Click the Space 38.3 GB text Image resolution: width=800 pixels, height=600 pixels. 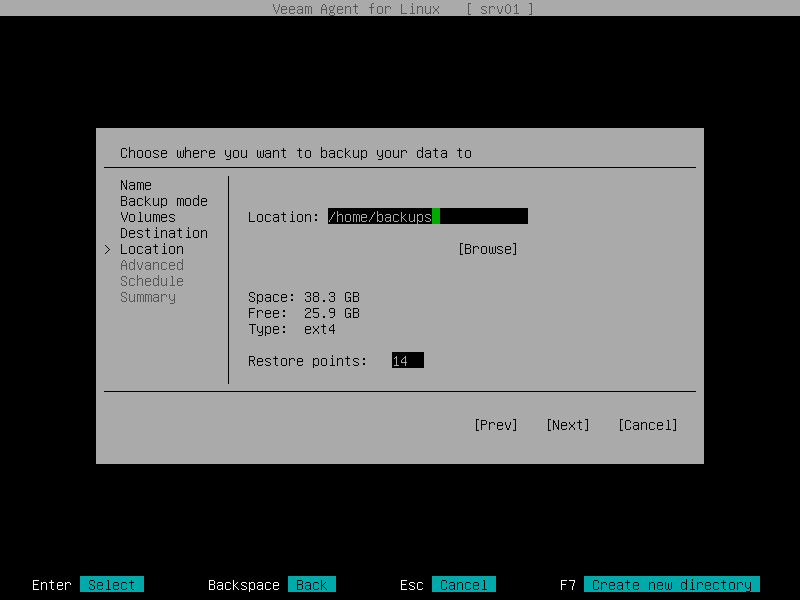pos(304,297)
